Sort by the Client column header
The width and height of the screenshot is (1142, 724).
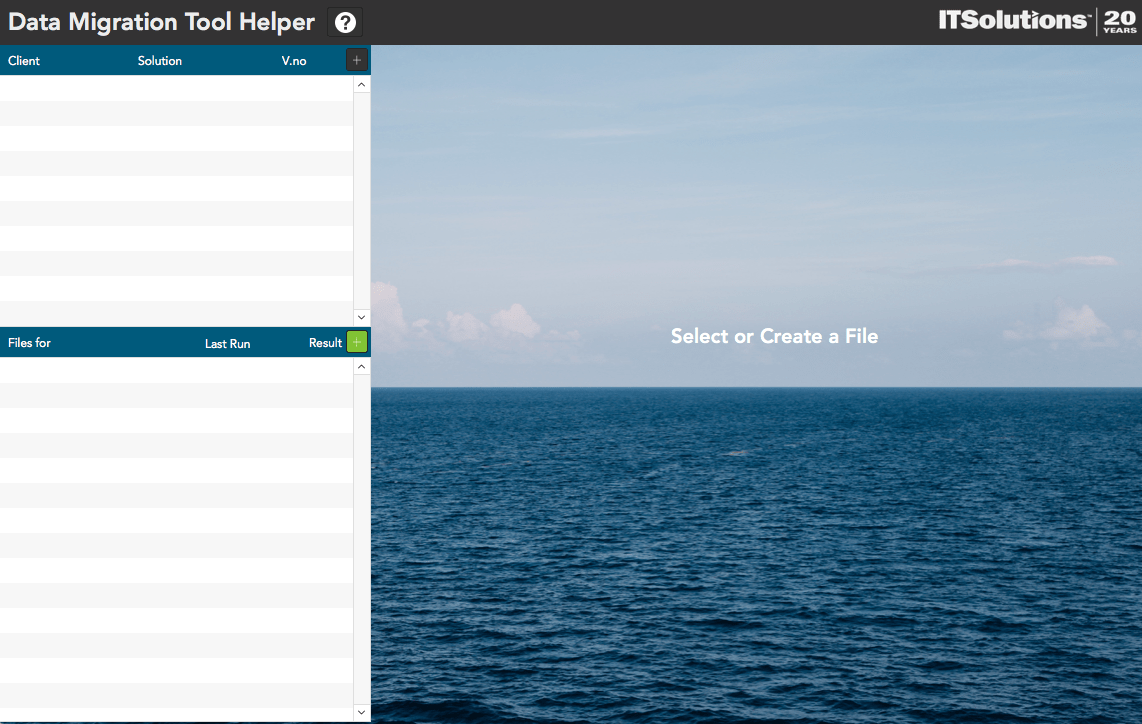[24, 61]
